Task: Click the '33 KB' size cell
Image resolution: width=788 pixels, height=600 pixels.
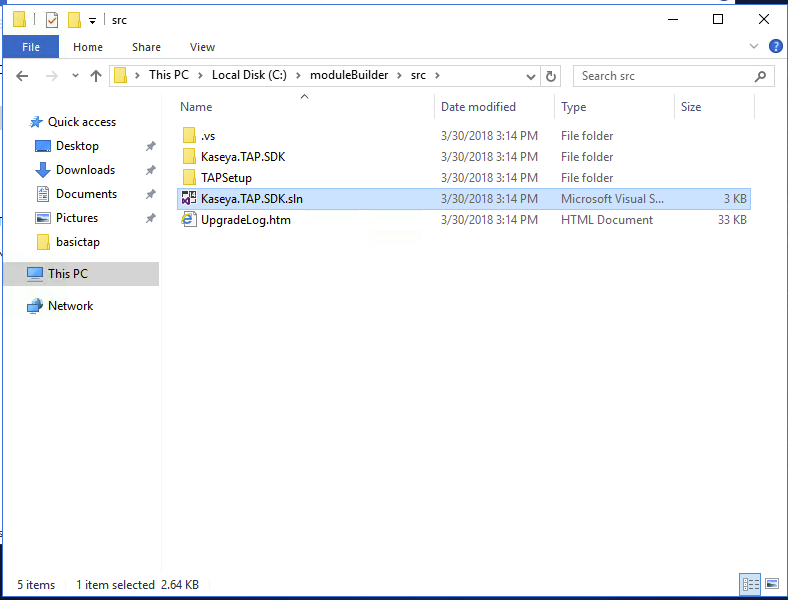Action: click(732, 220)
